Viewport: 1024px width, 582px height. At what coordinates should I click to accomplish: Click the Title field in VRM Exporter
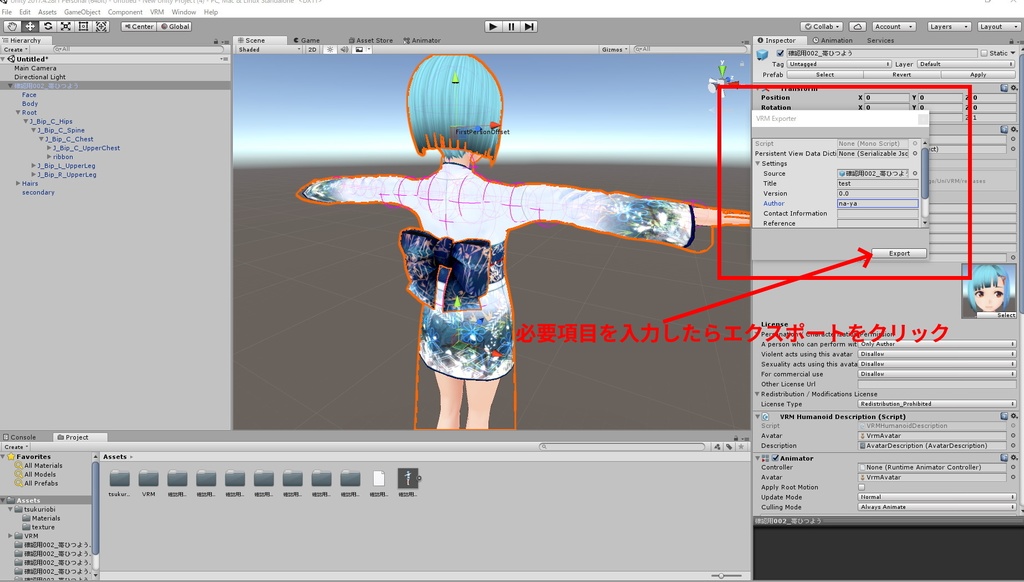pyautogui.click(x=877, y=184)
